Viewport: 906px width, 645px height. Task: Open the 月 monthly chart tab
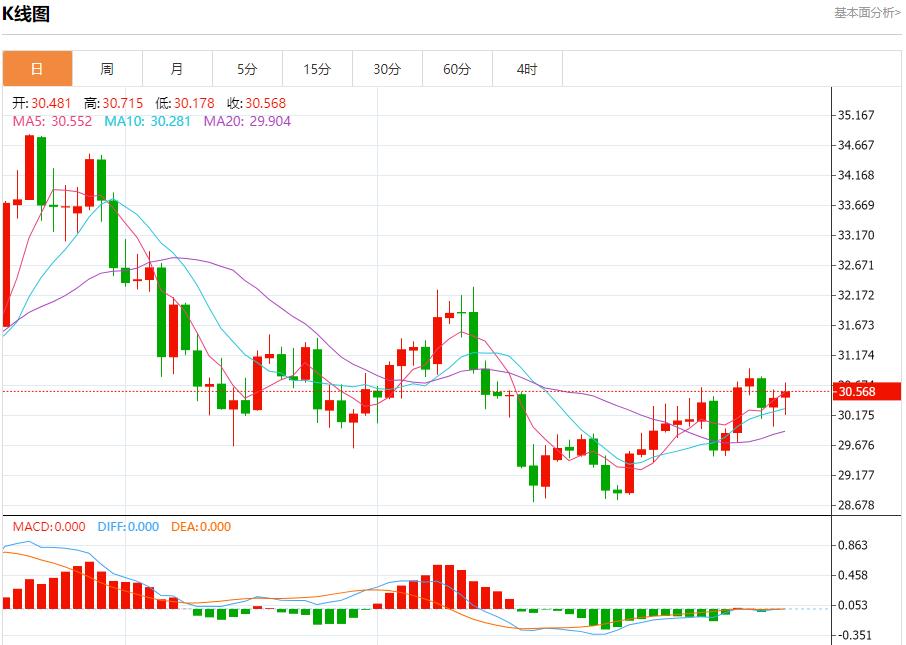point(177,69)
